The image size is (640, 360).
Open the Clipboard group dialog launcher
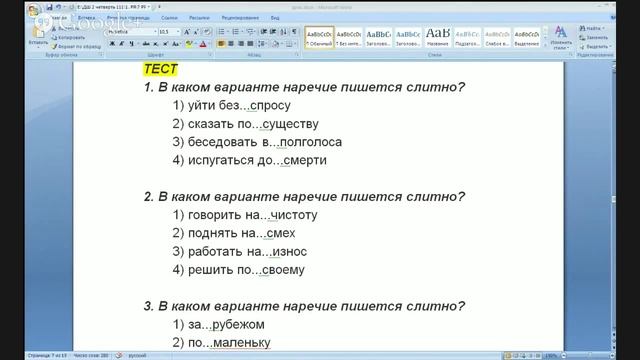tap(100, 55)
